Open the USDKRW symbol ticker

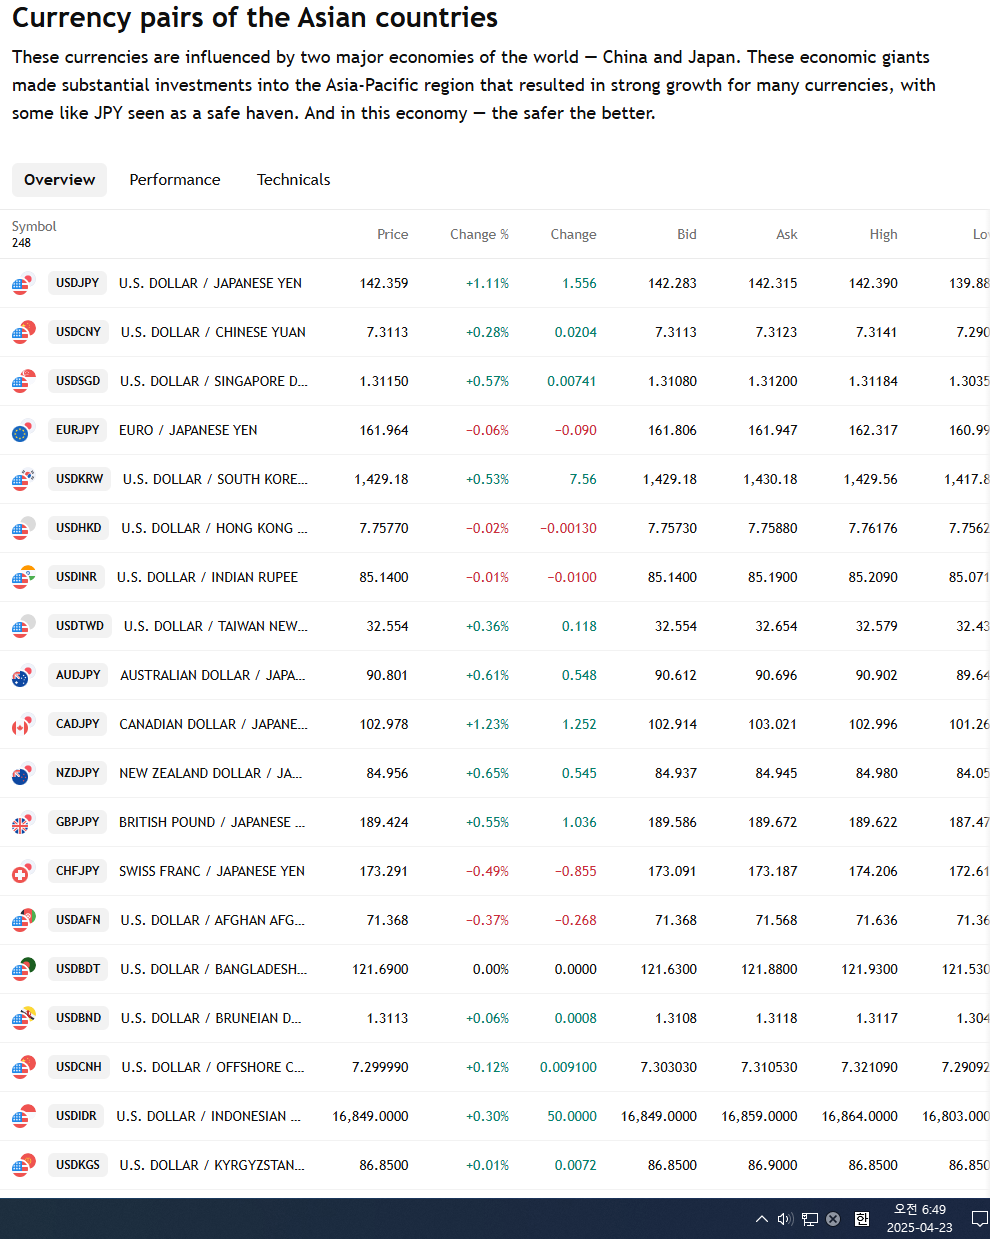80,479
